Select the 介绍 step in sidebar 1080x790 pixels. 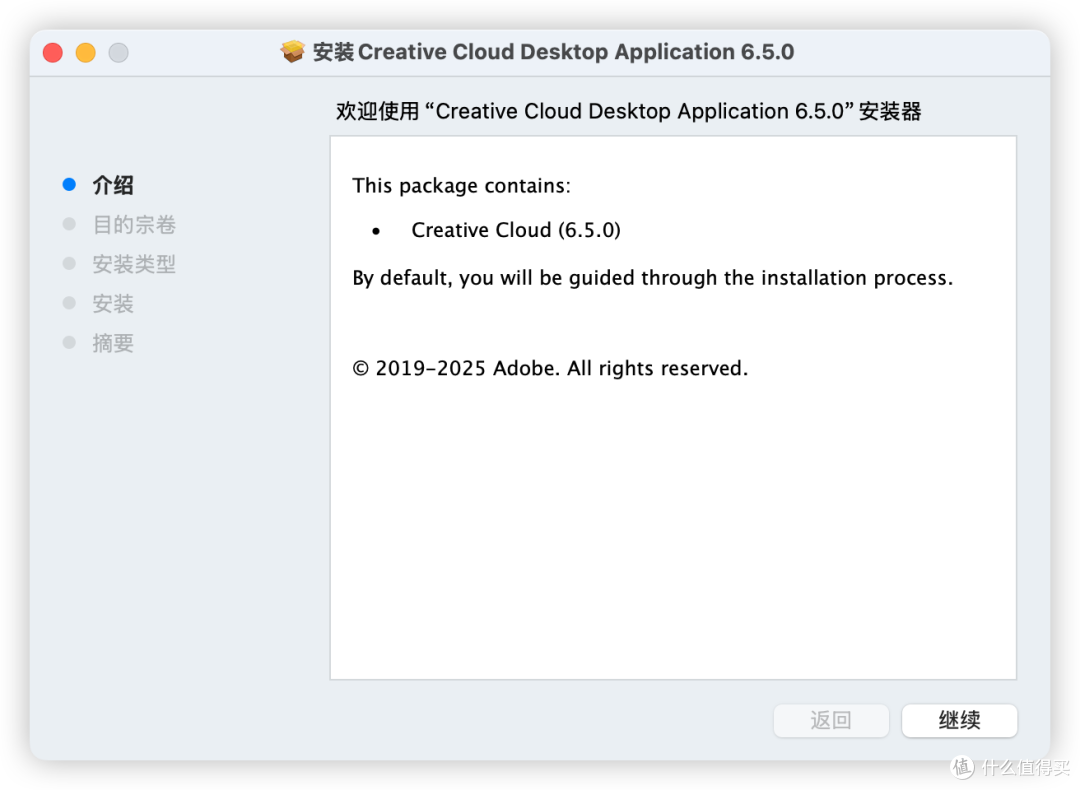(113, 185)
